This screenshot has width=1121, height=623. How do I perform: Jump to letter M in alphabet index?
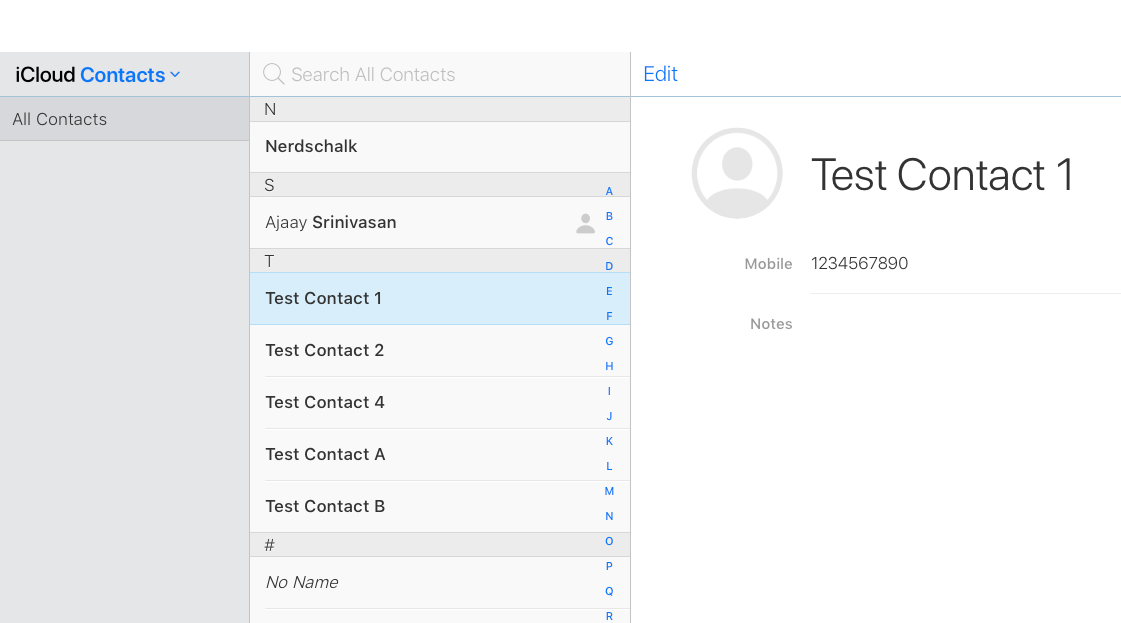pyautogui.click(x=609, y=491)
